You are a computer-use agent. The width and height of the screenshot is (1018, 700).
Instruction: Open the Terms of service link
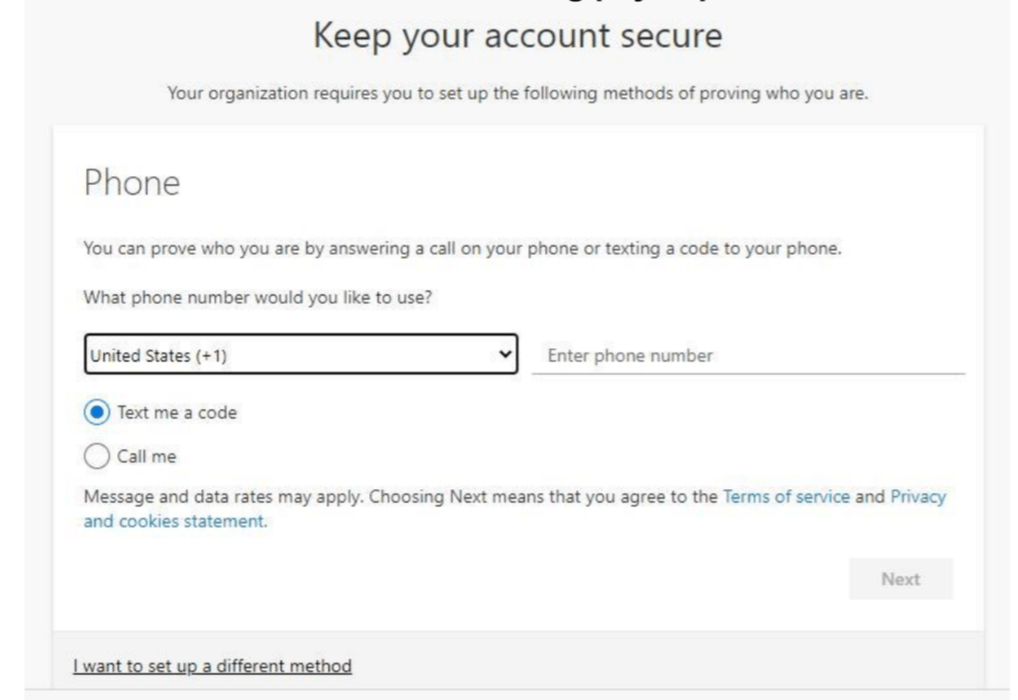(x=786, y=496)
